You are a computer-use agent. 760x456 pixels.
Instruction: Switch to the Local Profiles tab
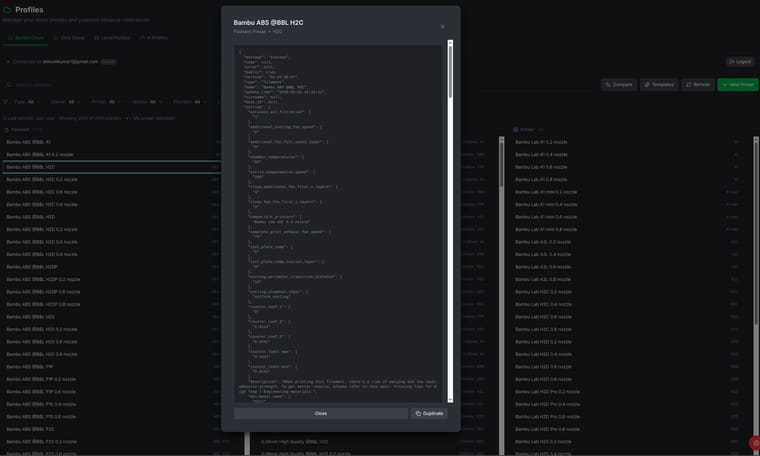(x=112, y=38)
